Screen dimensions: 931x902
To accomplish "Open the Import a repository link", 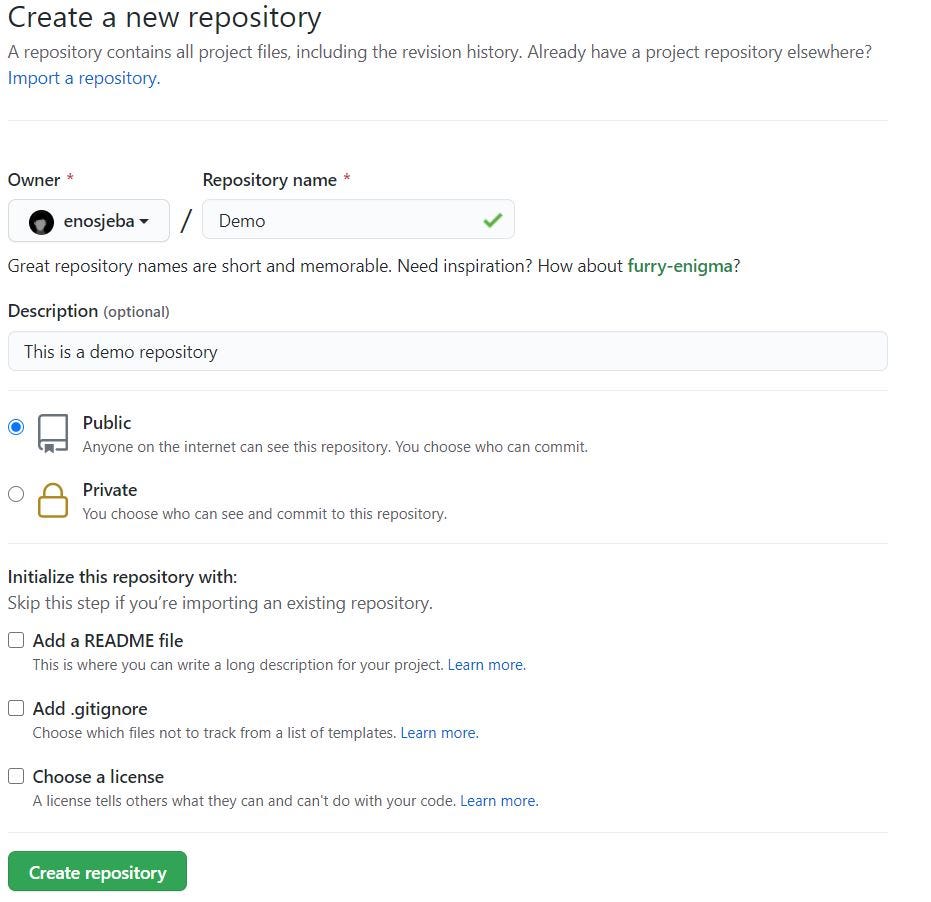I will click(84, 78).
